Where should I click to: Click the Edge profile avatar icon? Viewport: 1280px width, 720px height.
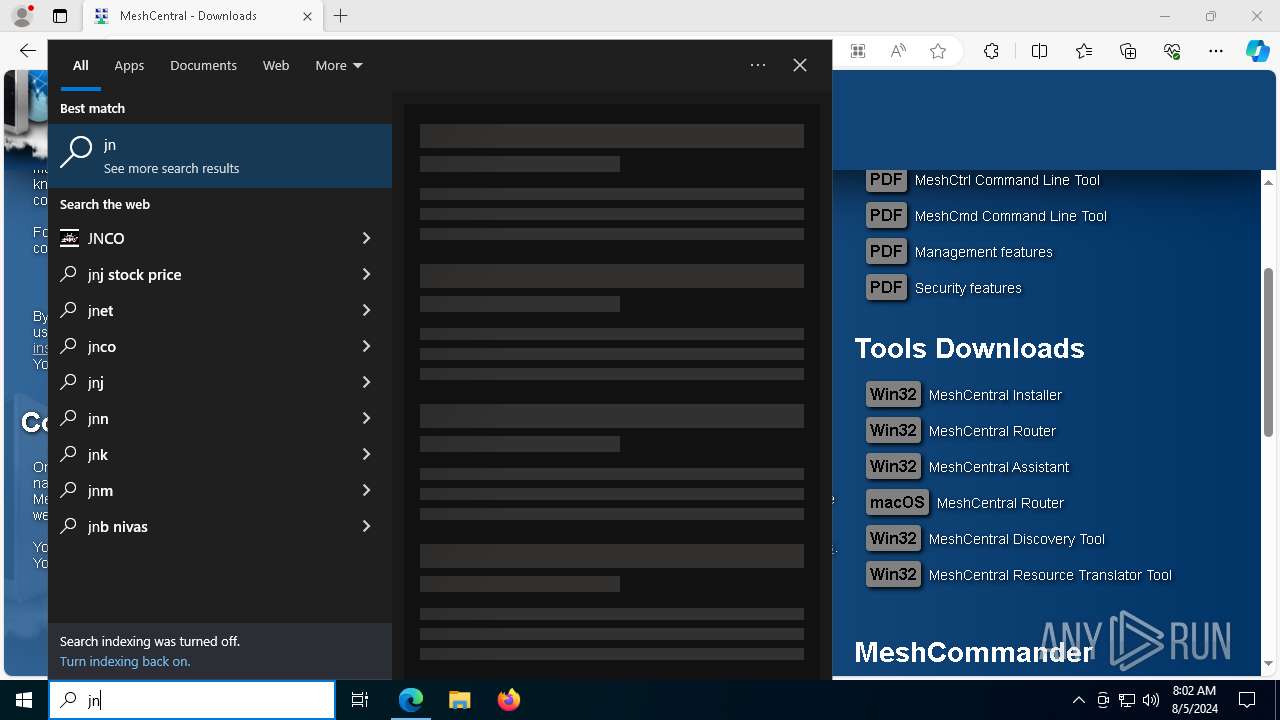(x=22, y=16)
